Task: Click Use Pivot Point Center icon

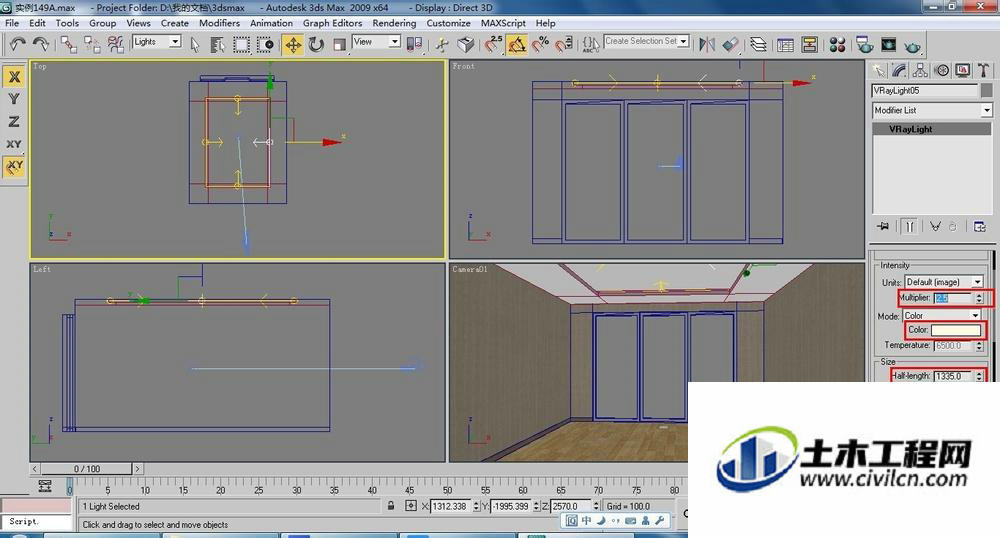Action: click(x=415, y=44)
